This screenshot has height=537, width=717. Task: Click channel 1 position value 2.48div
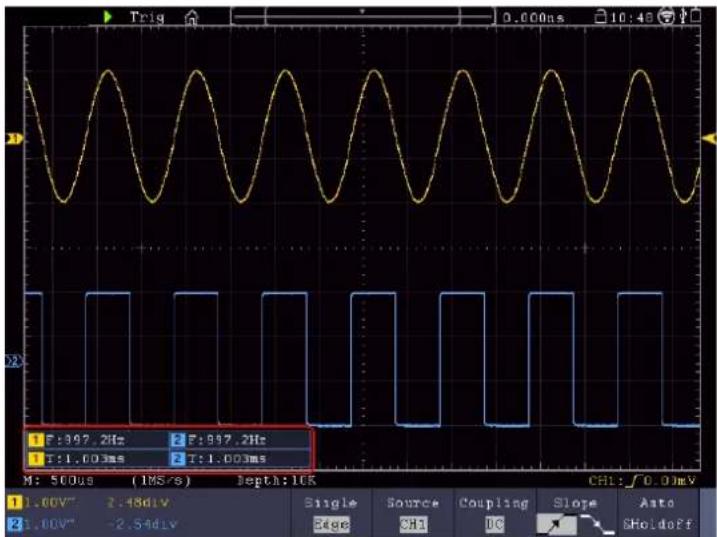click(138, 503)
